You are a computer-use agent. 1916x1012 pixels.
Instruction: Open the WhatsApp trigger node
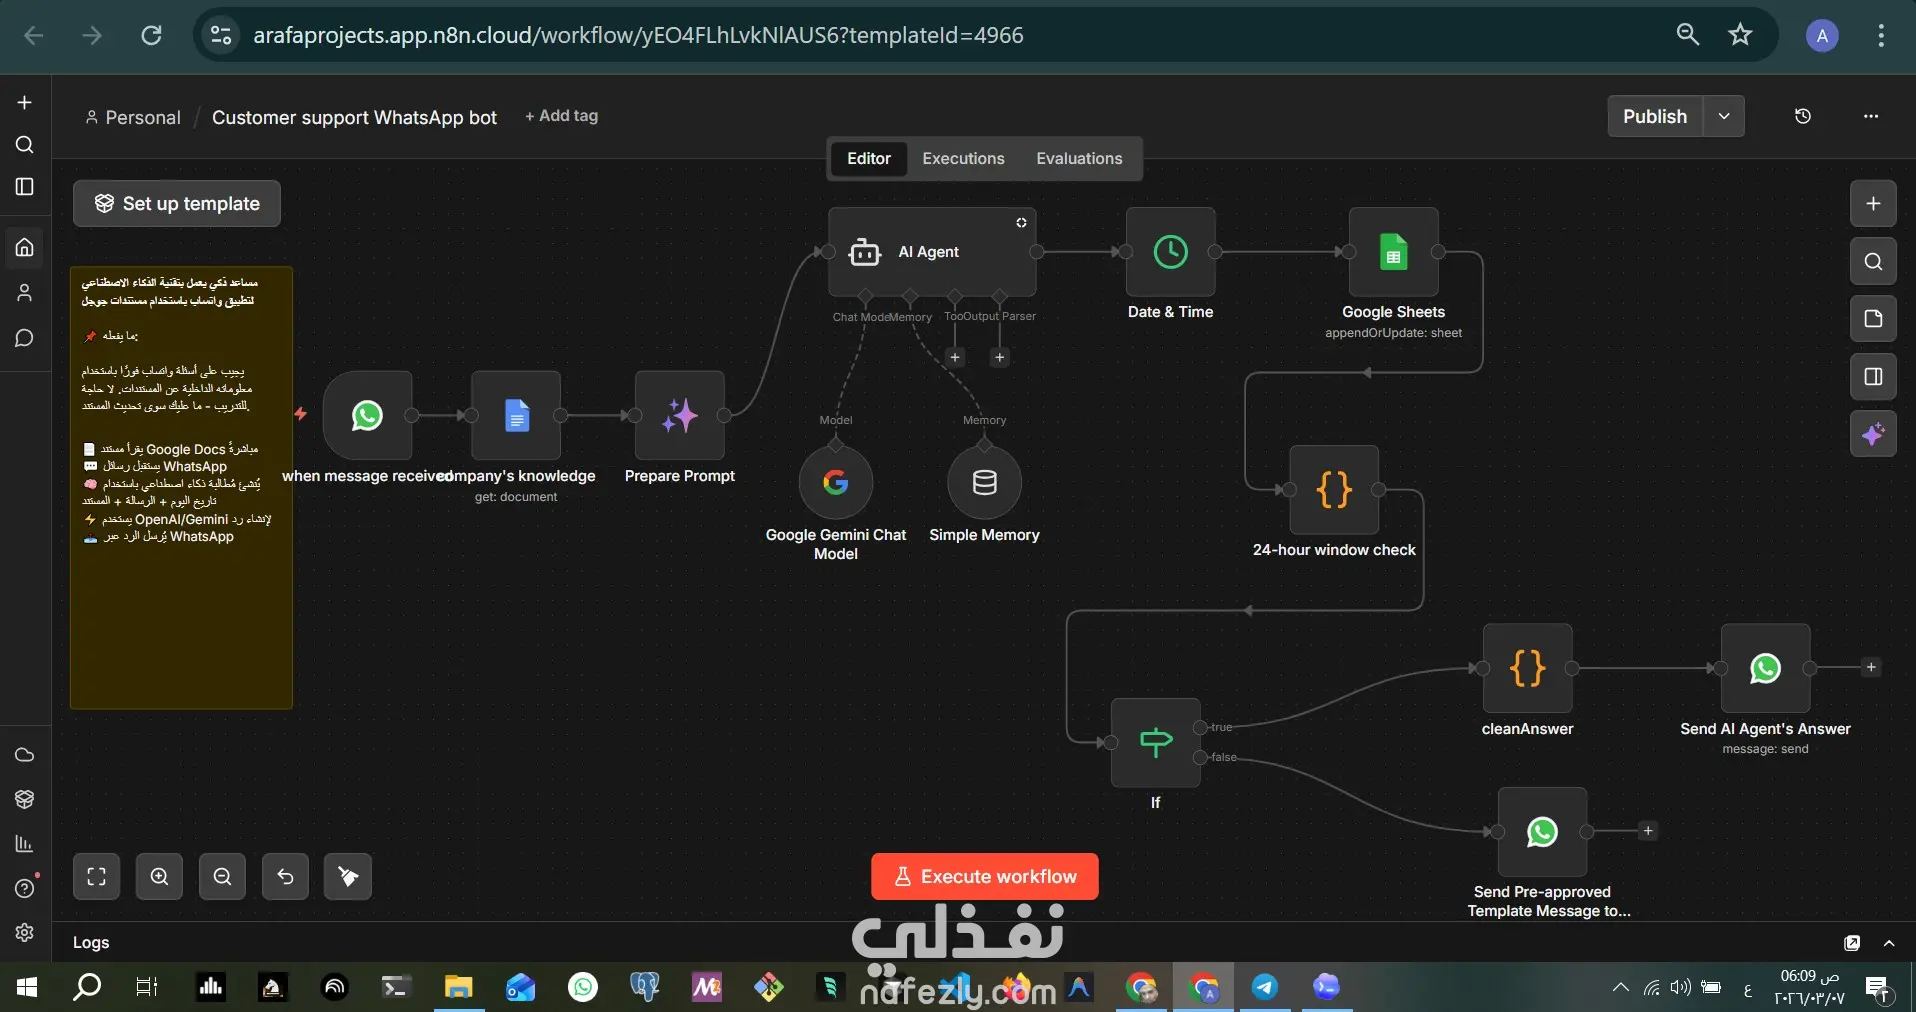pos(367,415)
